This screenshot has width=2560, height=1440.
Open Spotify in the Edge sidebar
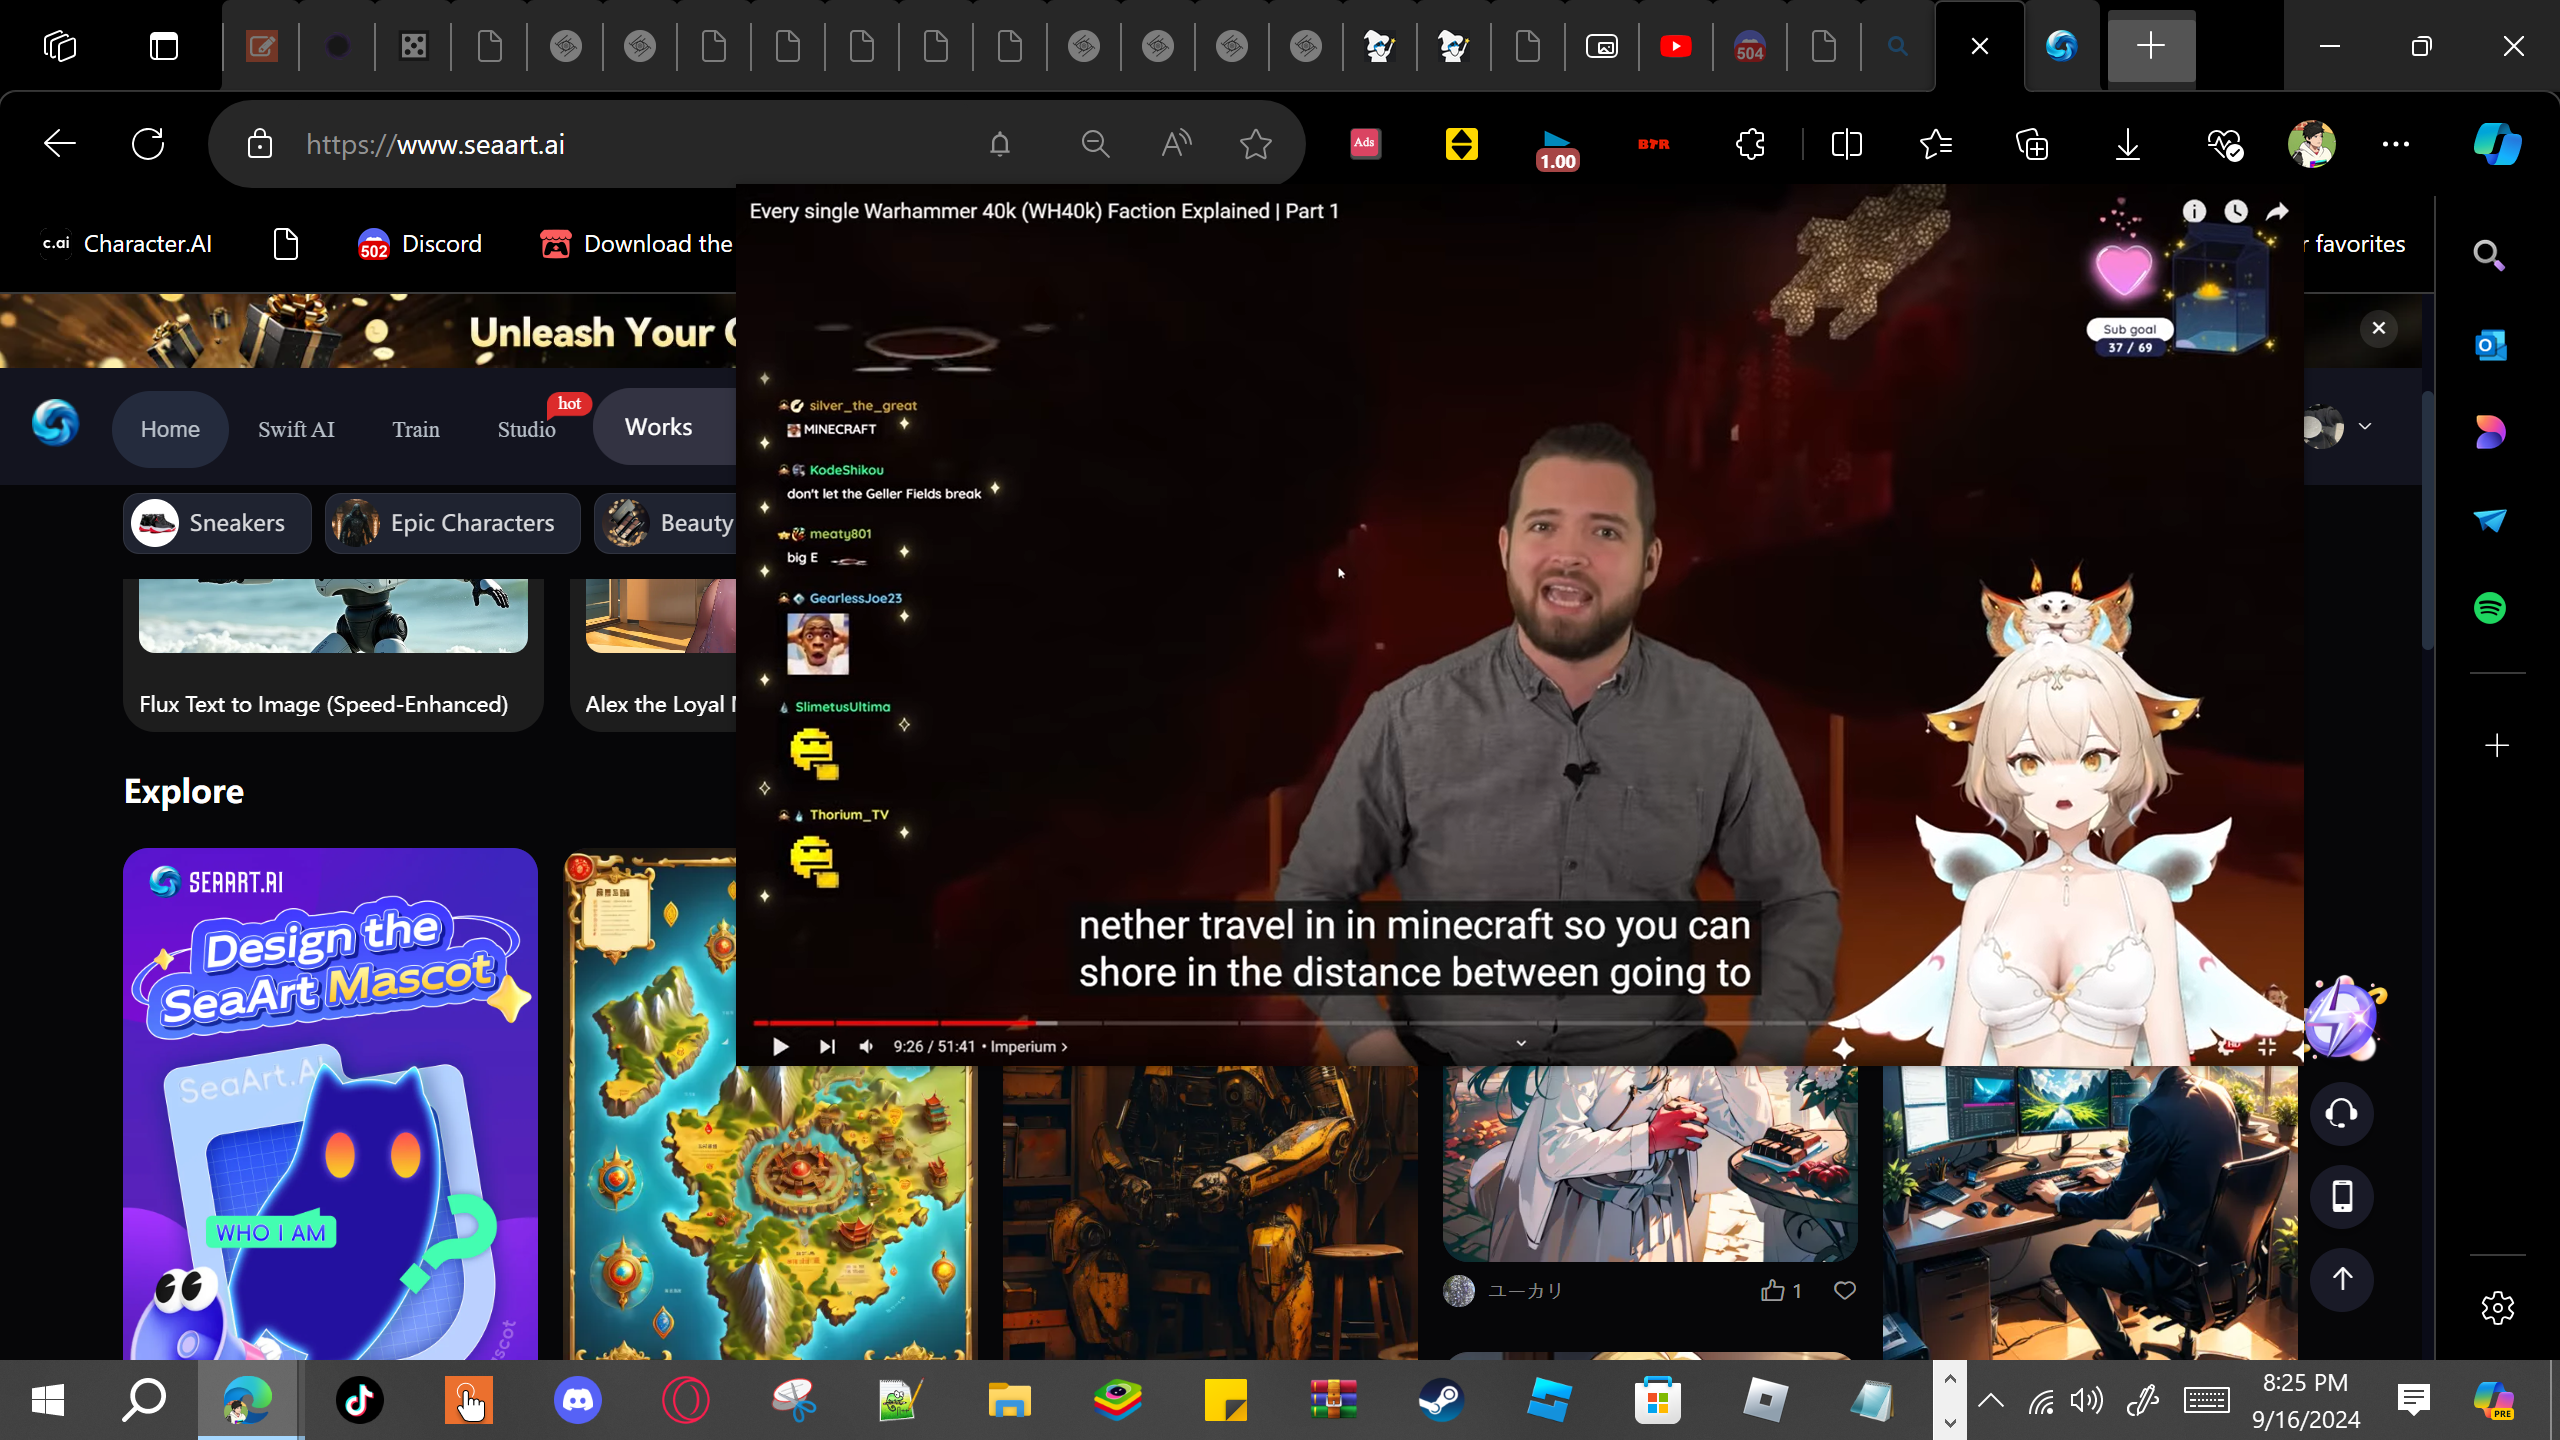point(2490,608)
